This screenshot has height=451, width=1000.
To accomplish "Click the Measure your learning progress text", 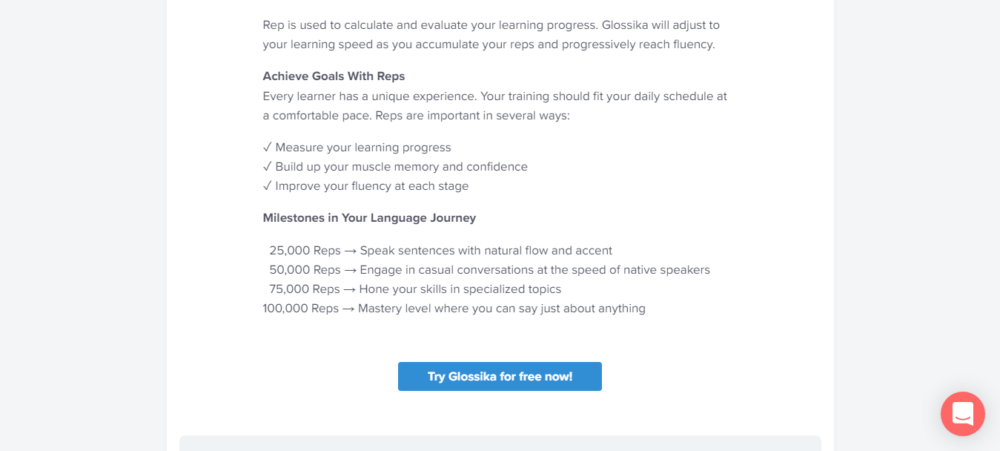I will click(x=363, y=147).
